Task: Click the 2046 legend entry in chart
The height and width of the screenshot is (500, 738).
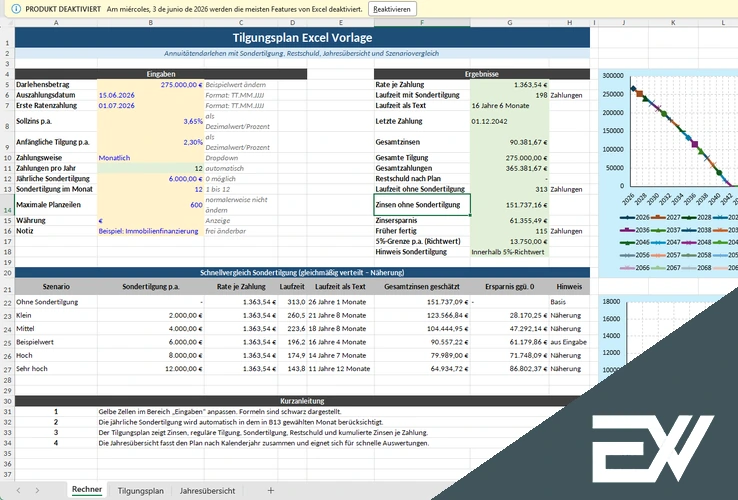Action: [635, 242]
